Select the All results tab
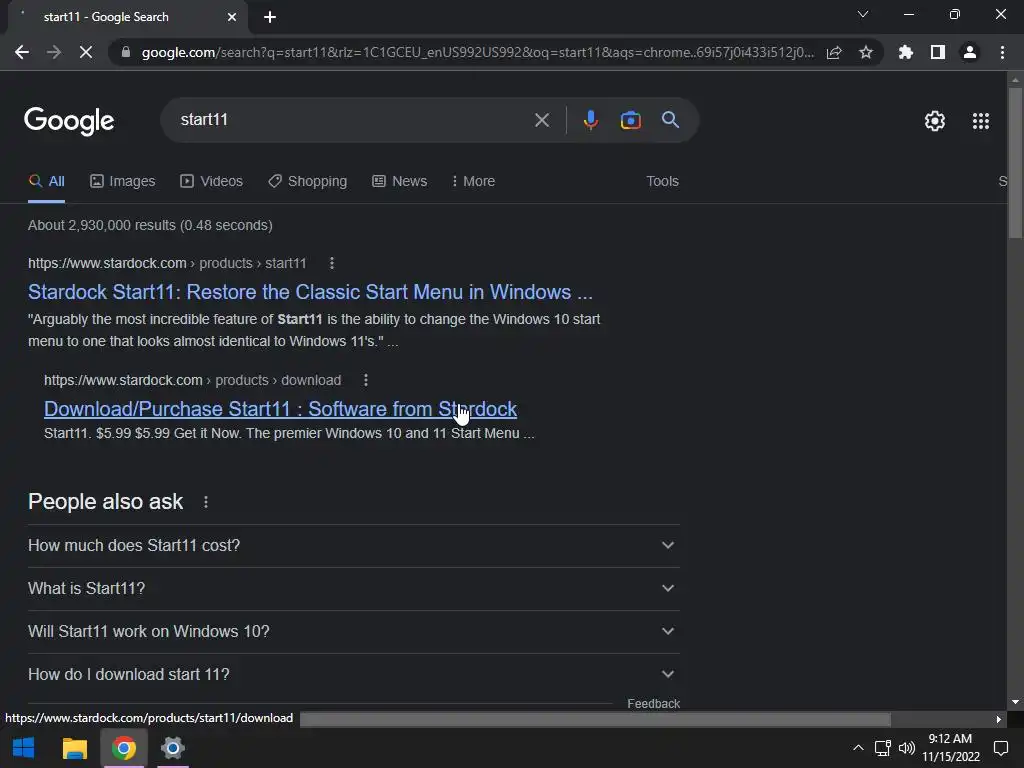This screenshot has width=1024, height=768. (x=46, y=182)
